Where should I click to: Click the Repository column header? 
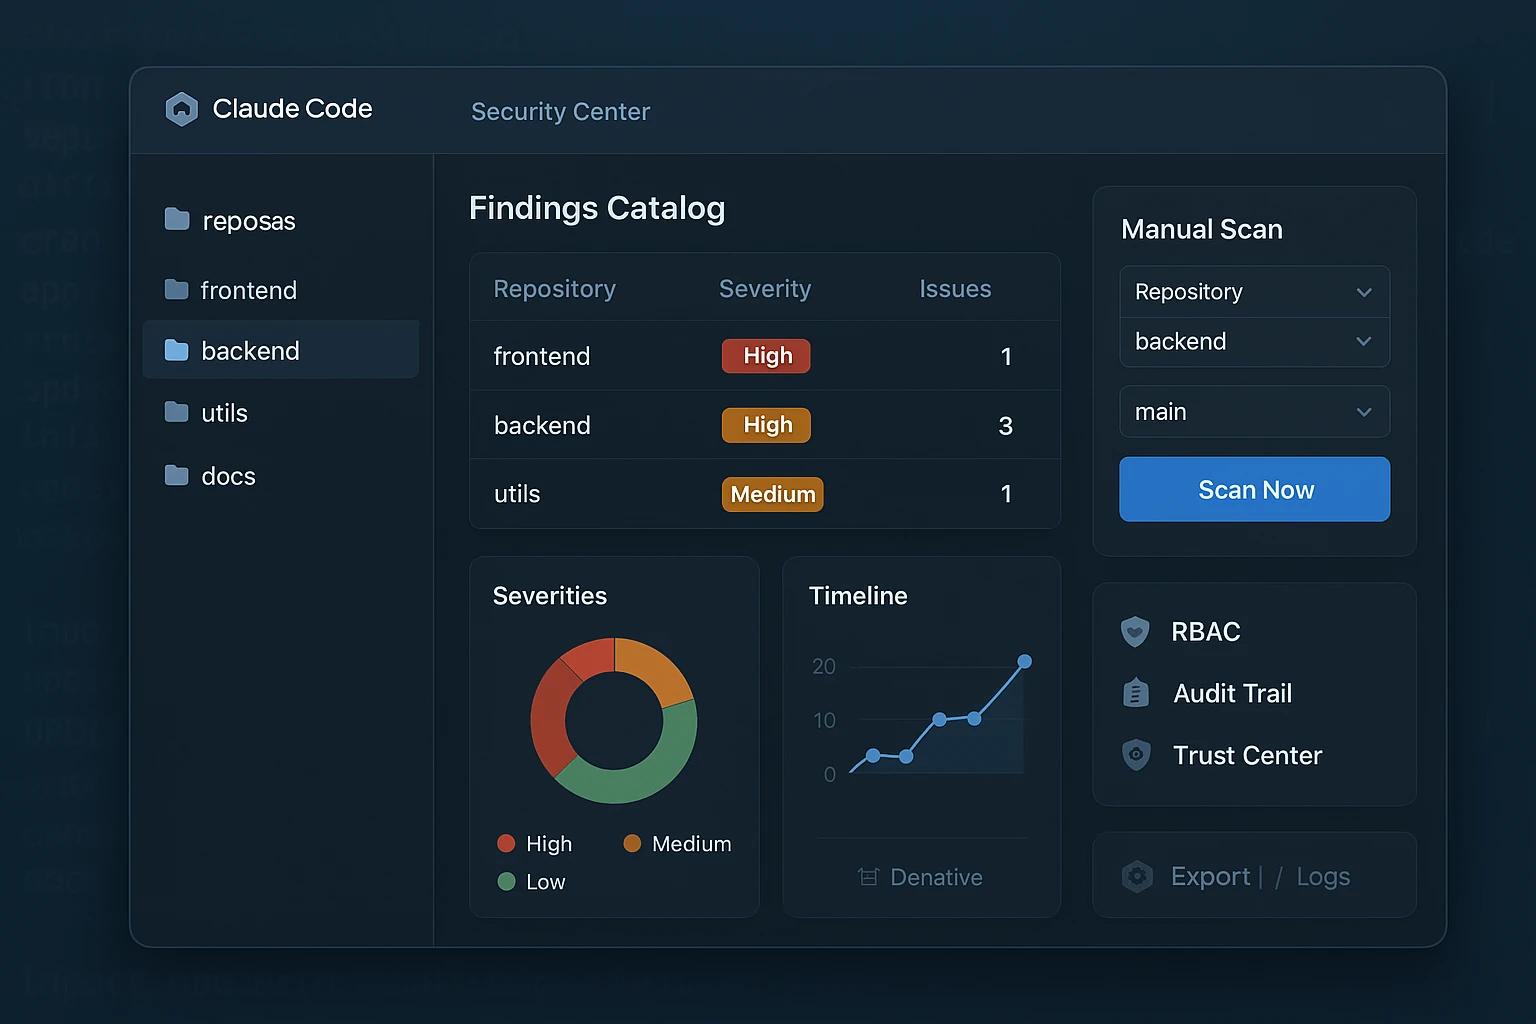pos(554,289)
